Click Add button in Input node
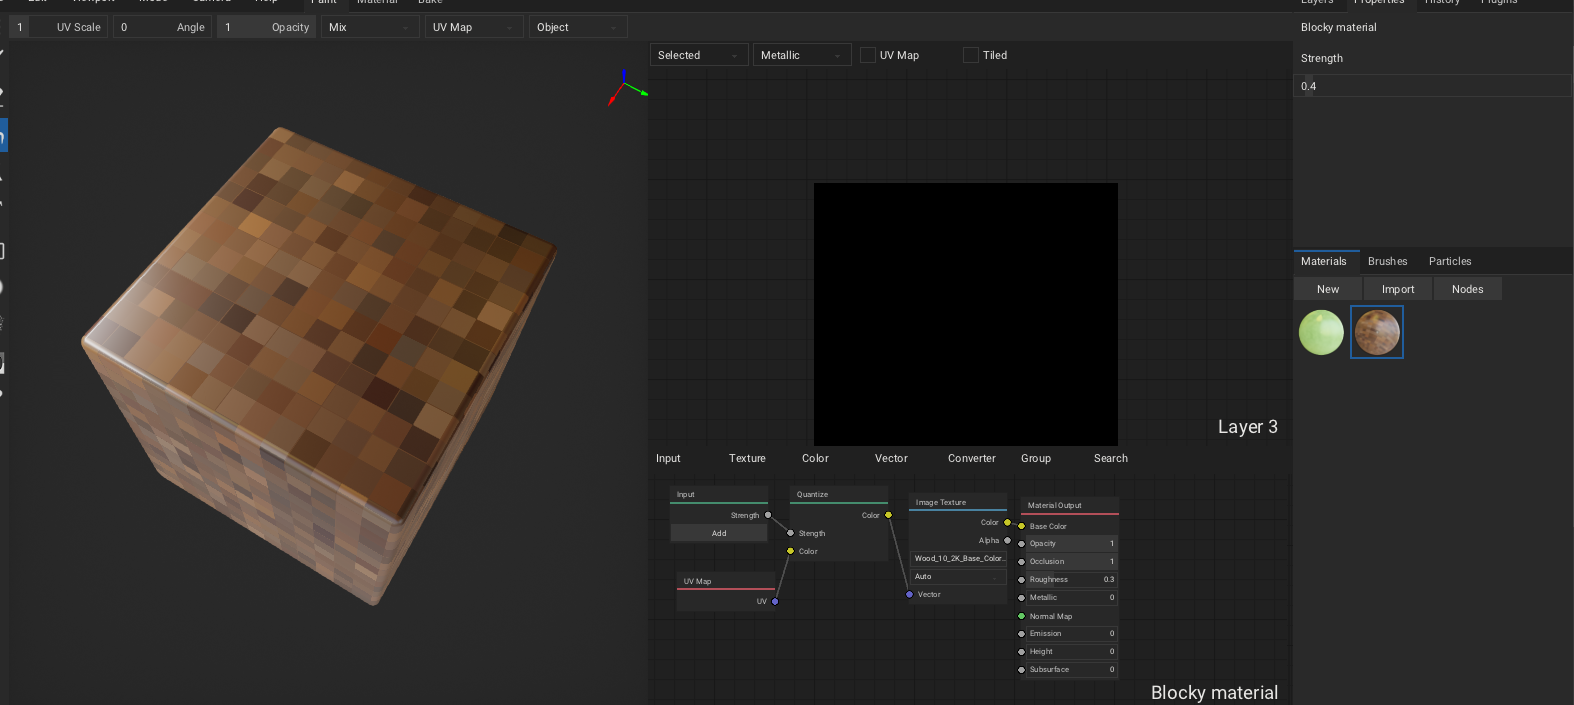Image resolution: width=1574 pixels, height=705 pixels. (x=719, y=533)
